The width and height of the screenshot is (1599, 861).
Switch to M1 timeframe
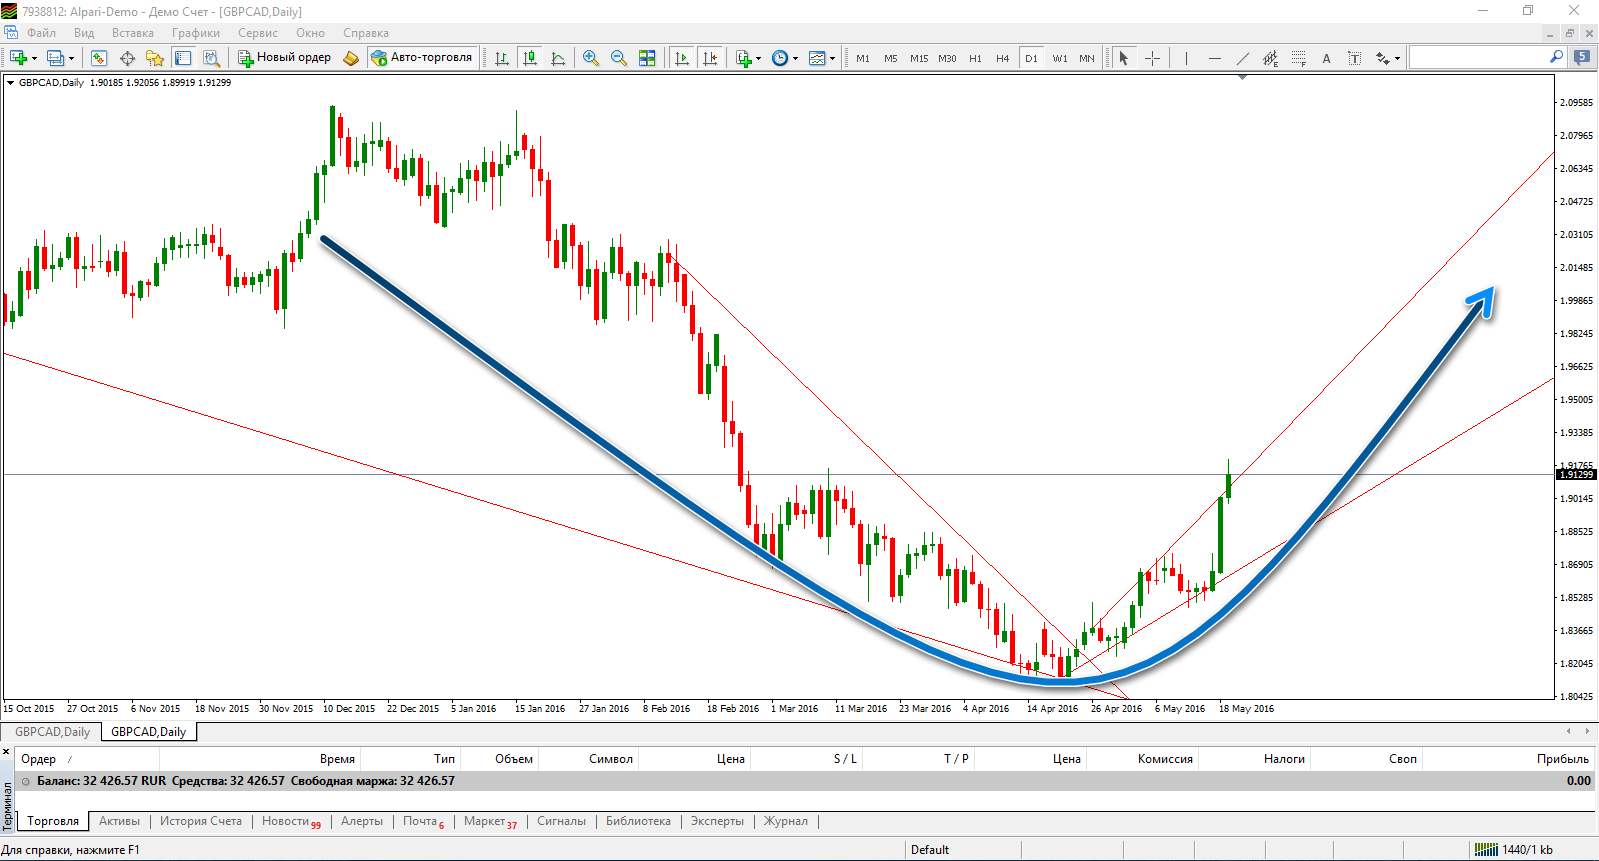point(863,58)
